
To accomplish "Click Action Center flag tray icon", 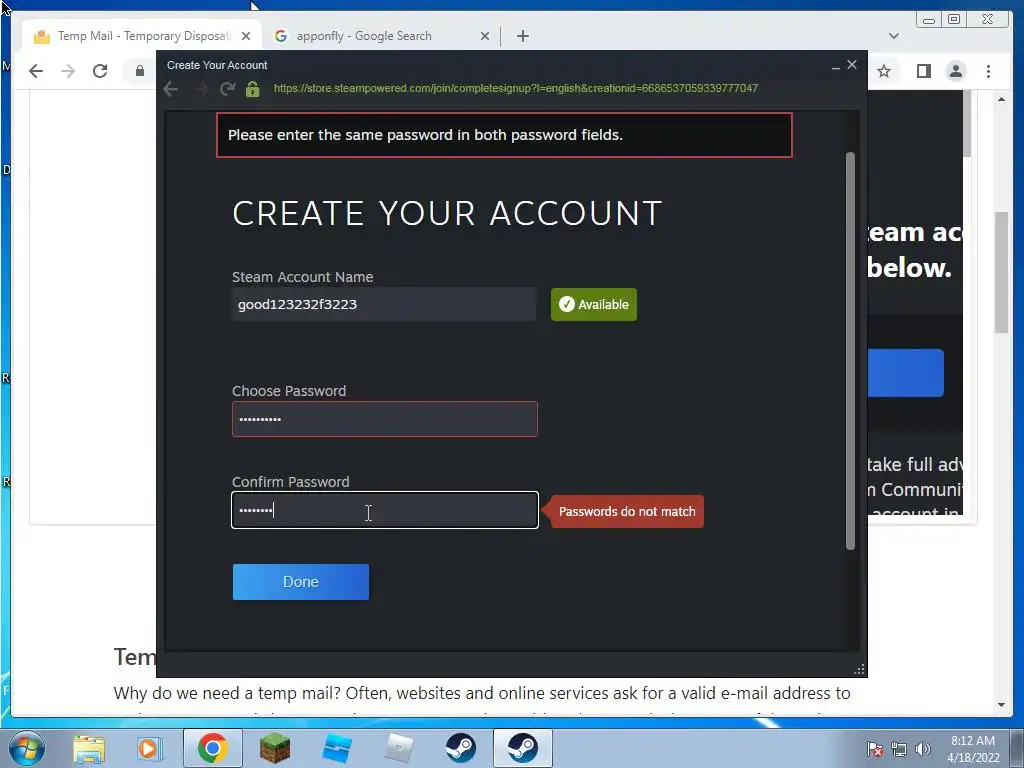I will pos(875,749).
